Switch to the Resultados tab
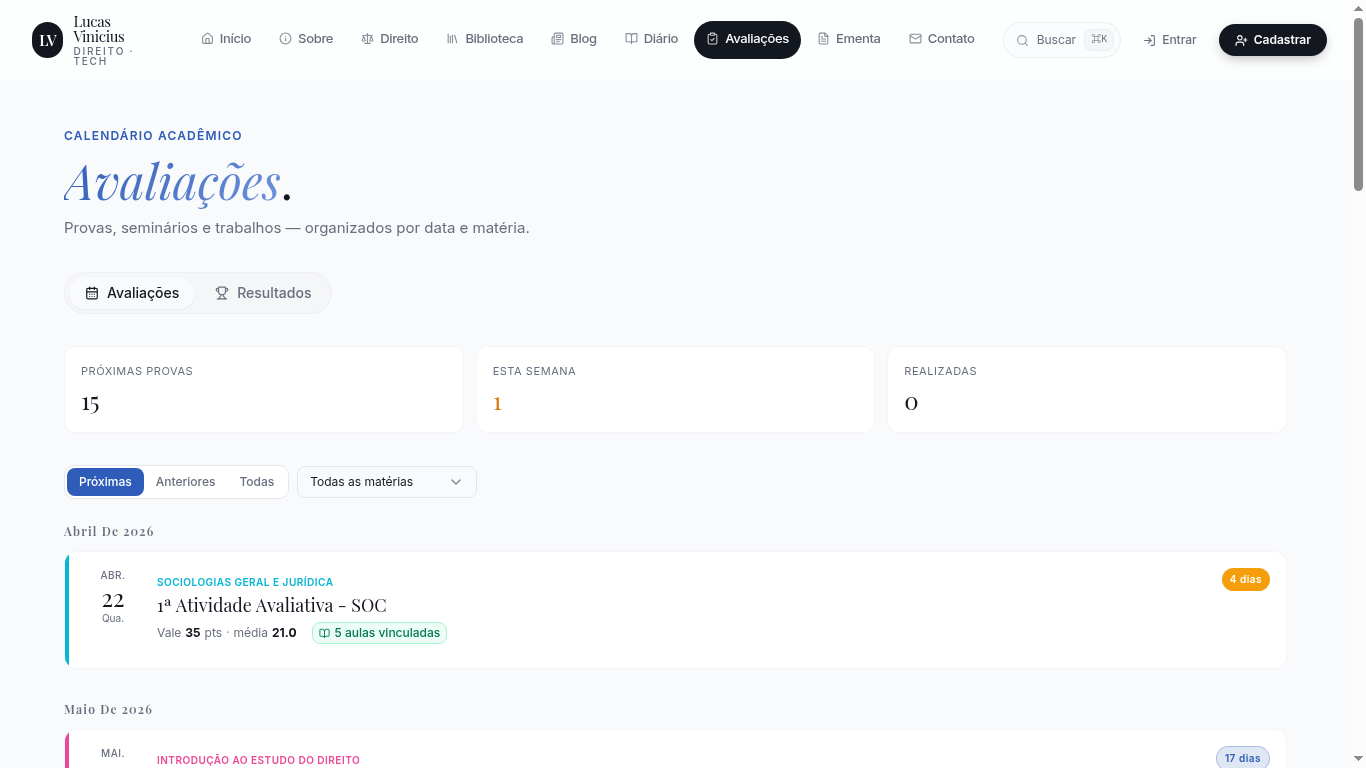The height and width of the screenshot is (768, 1366). point(263,293)
